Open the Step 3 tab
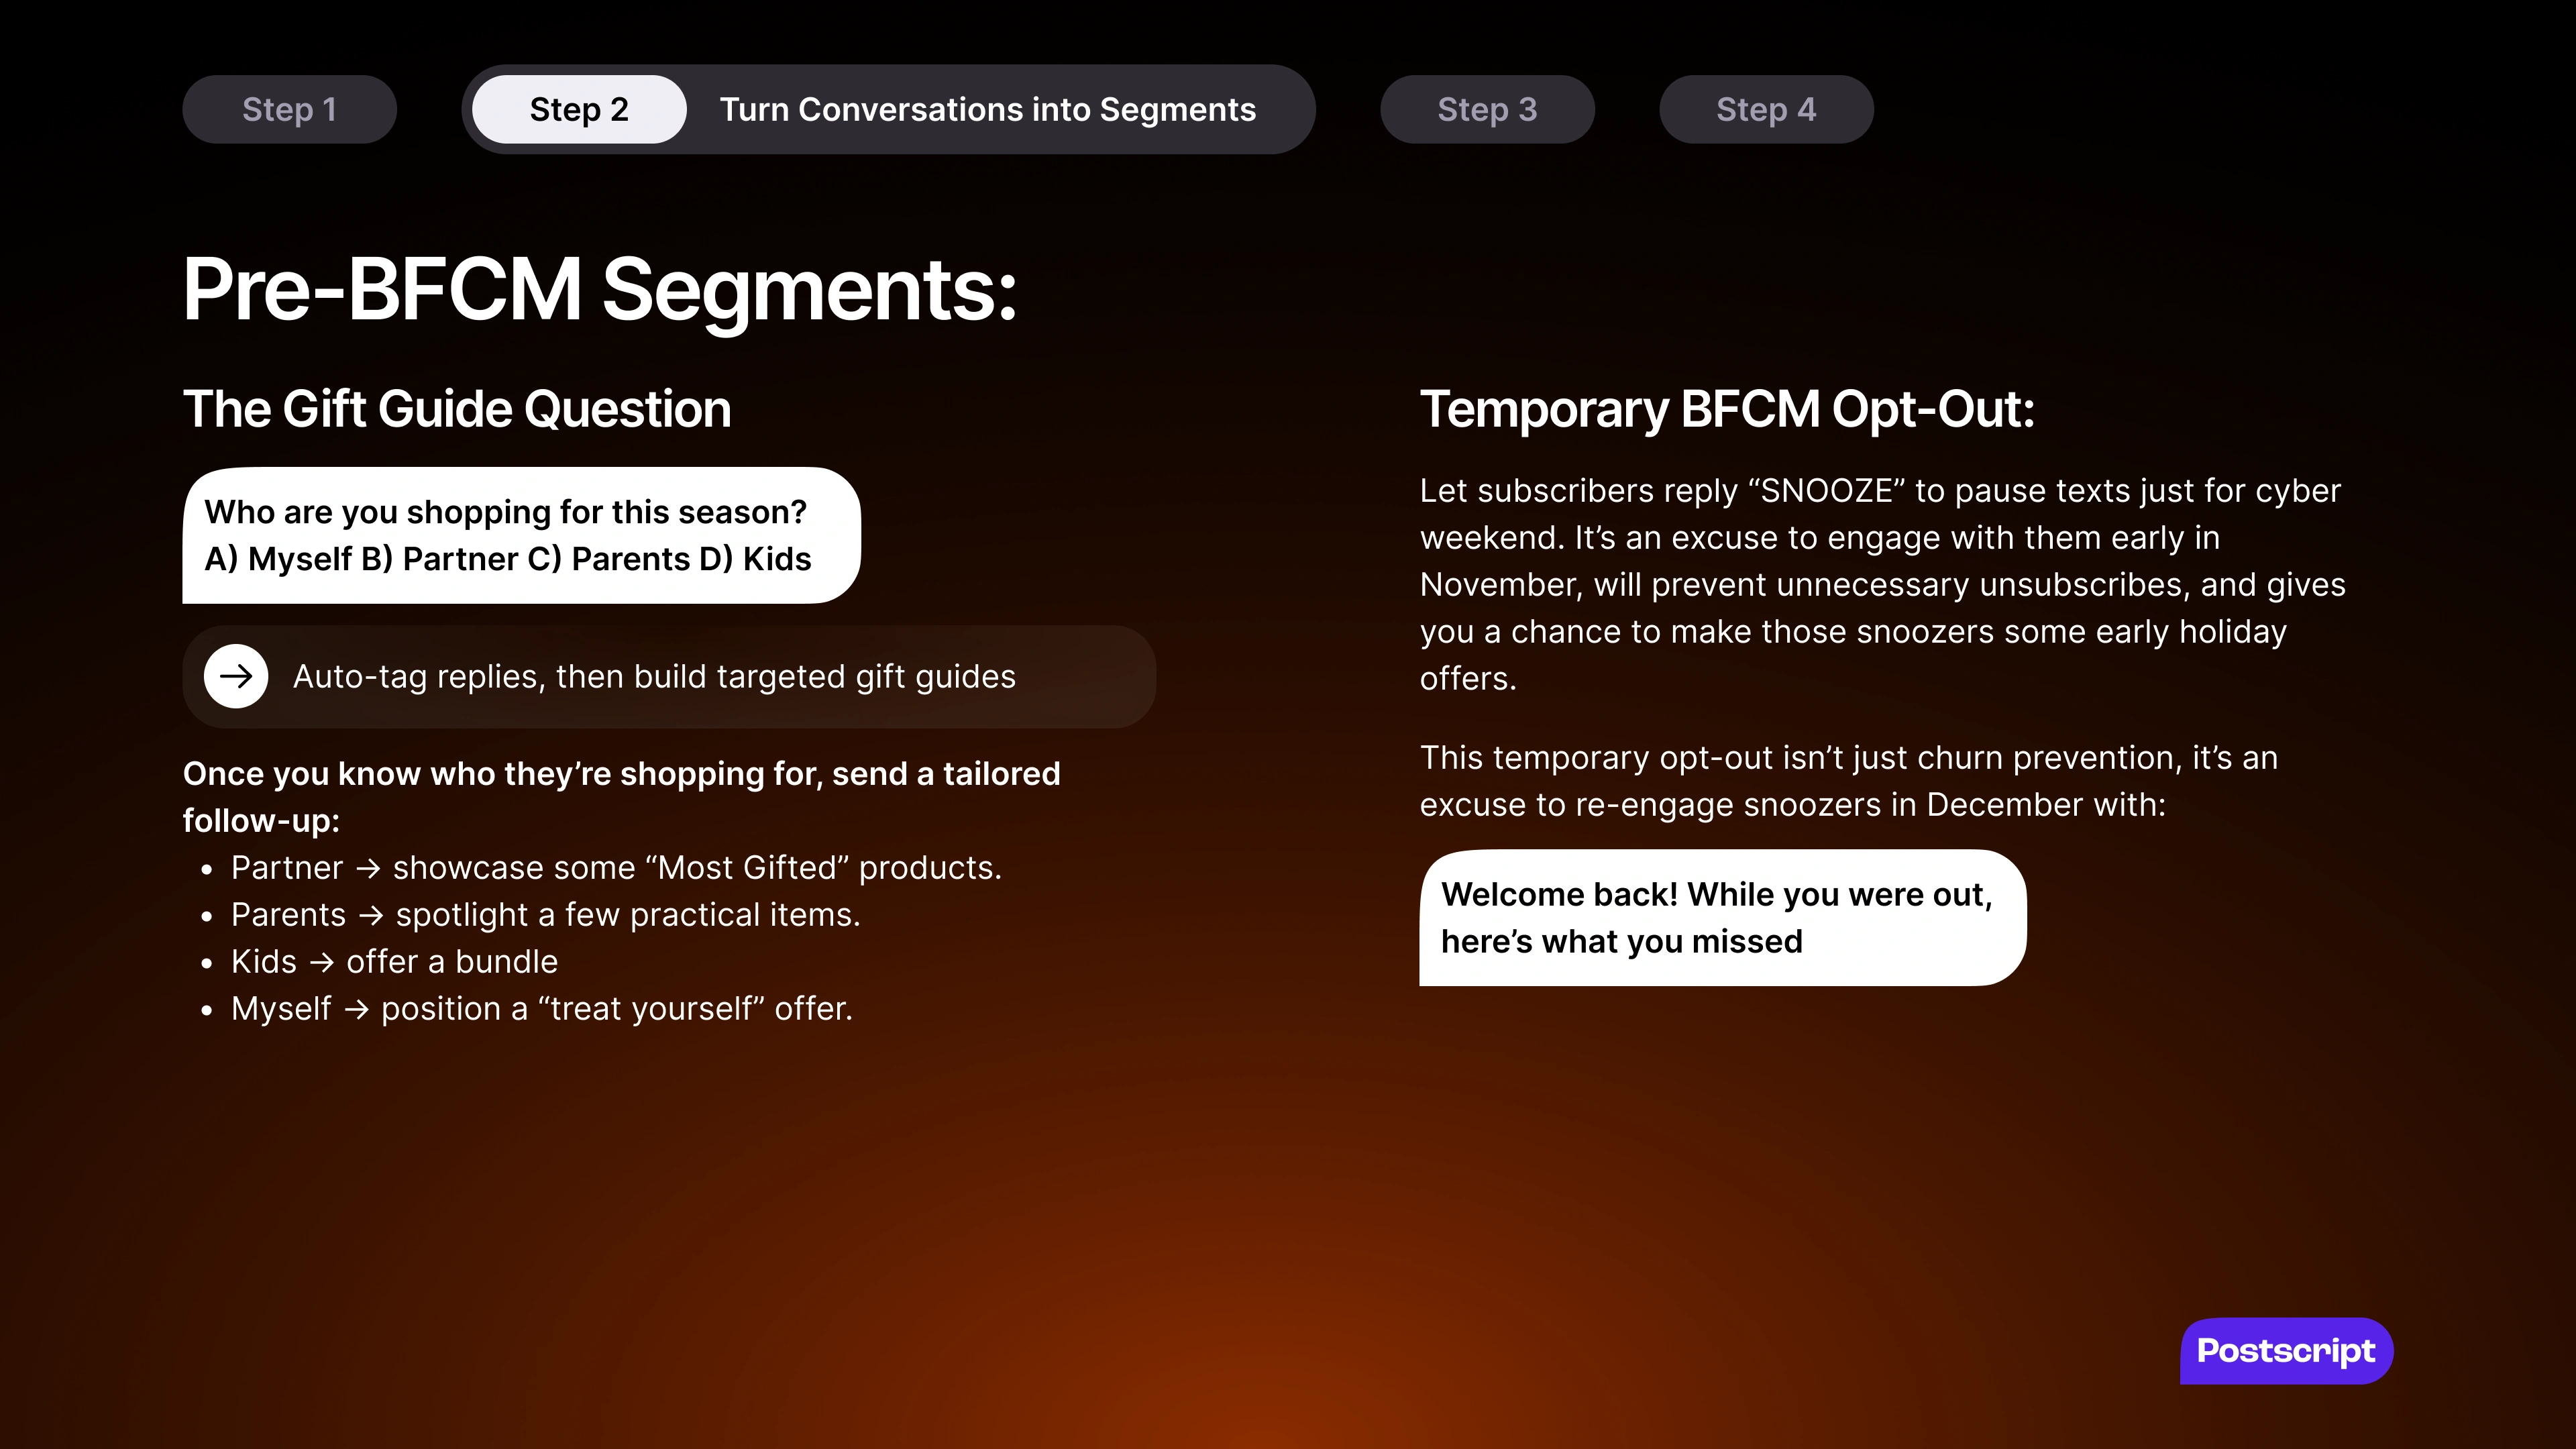Screen dimensions: 2576x1449 coord(1487,109)
